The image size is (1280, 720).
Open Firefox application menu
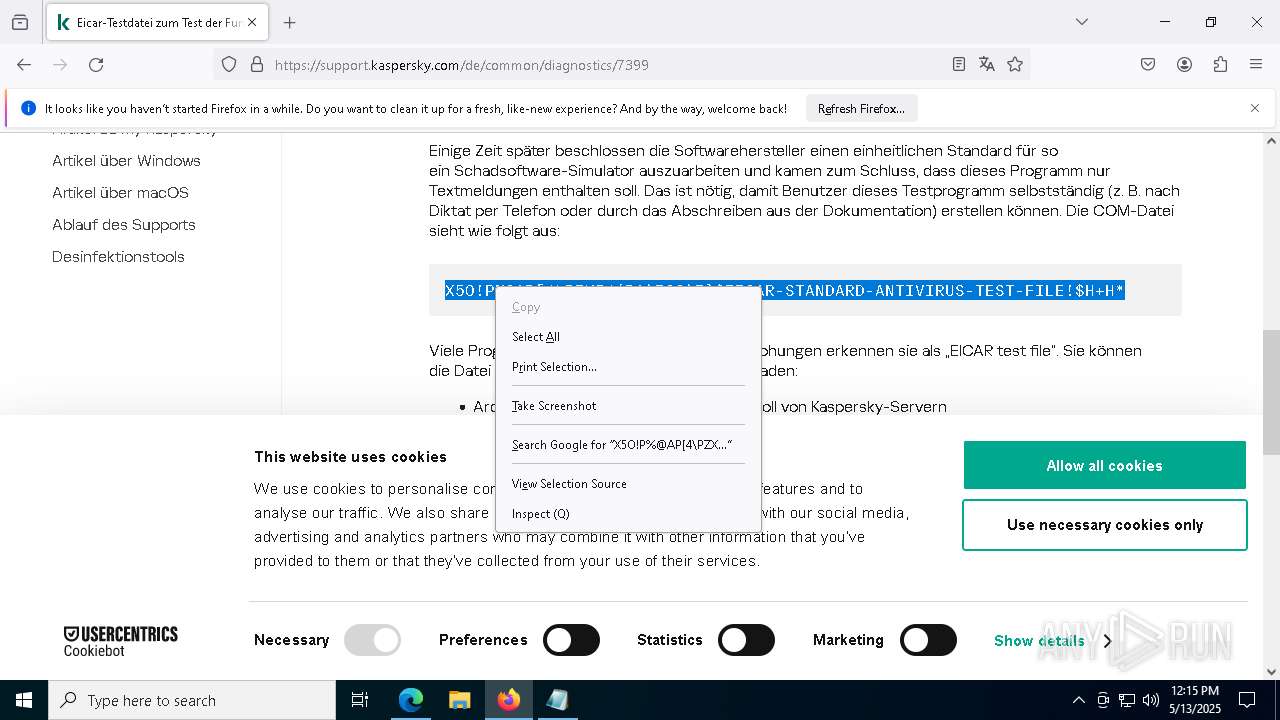point(1256,64)
